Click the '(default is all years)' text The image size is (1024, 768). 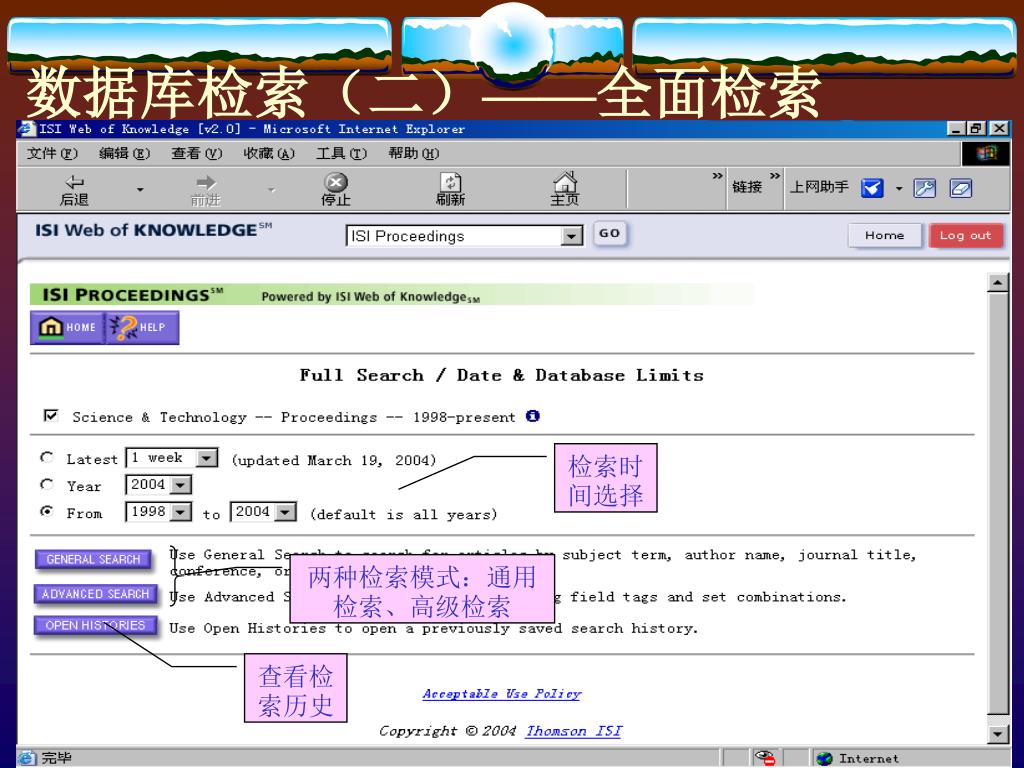click(404, 515)
